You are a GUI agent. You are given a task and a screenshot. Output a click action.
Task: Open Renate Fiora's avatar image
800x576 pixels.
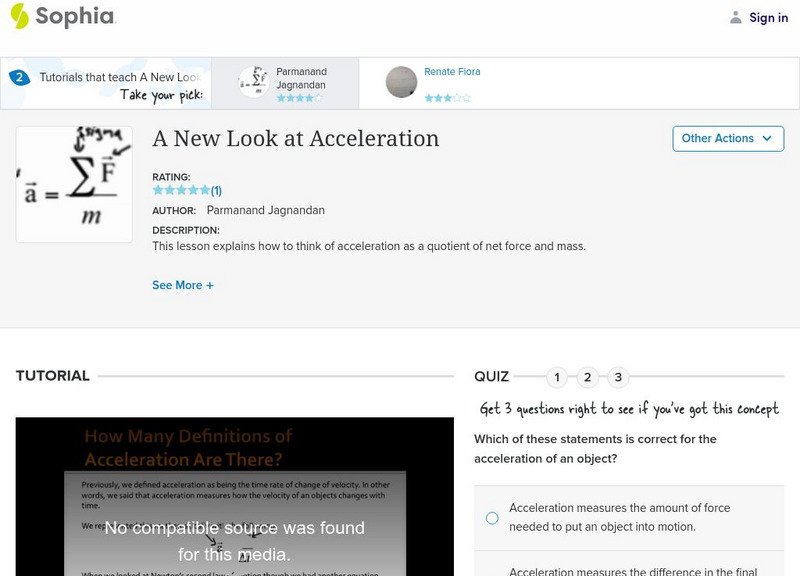tap(401, 82)
